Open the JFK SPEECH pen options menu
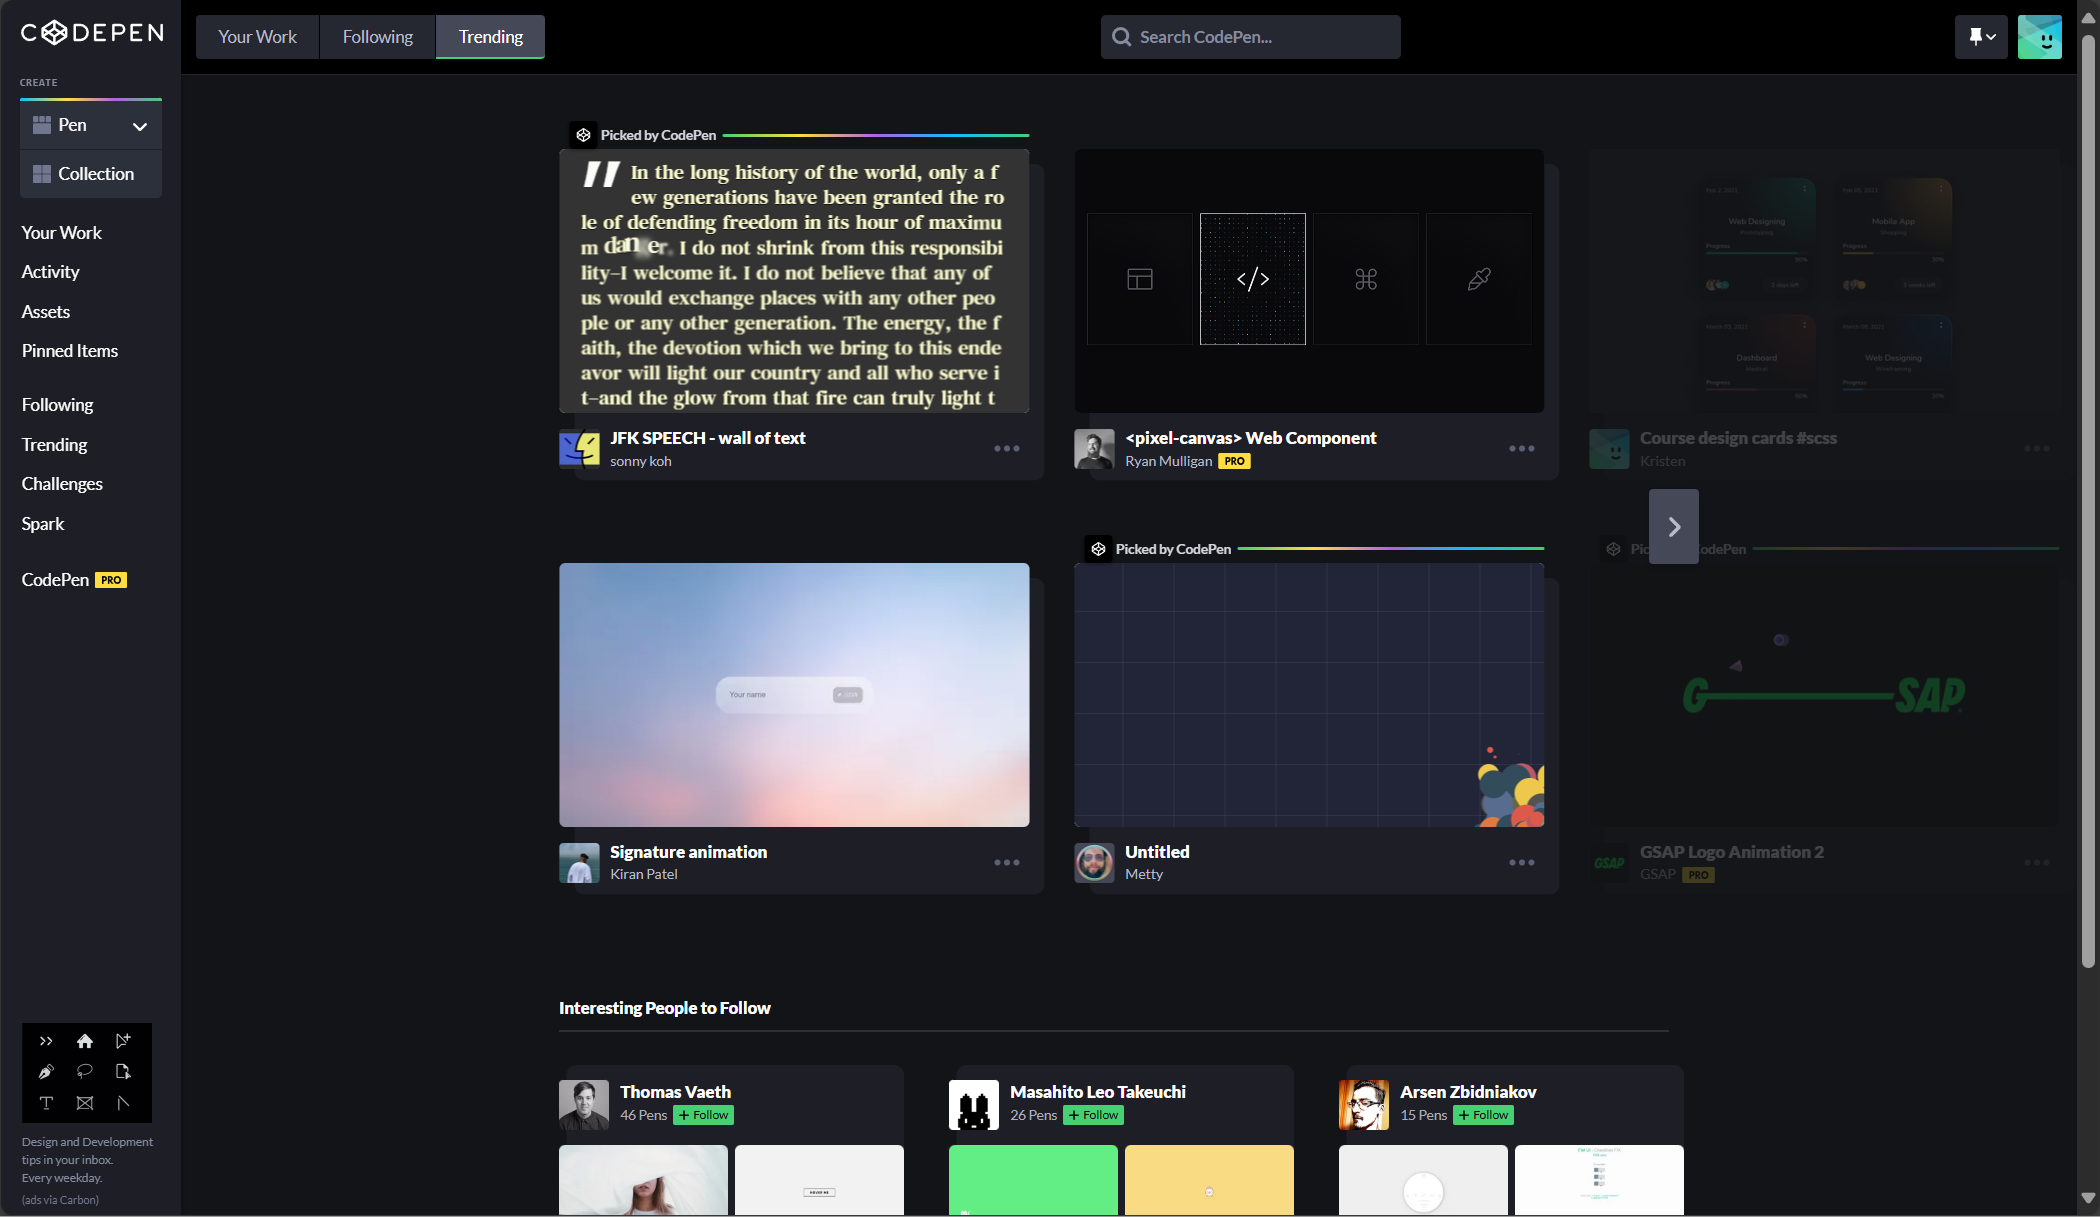The image size is (2100, 1217). pyautogui.click(x=1006, y=449)
